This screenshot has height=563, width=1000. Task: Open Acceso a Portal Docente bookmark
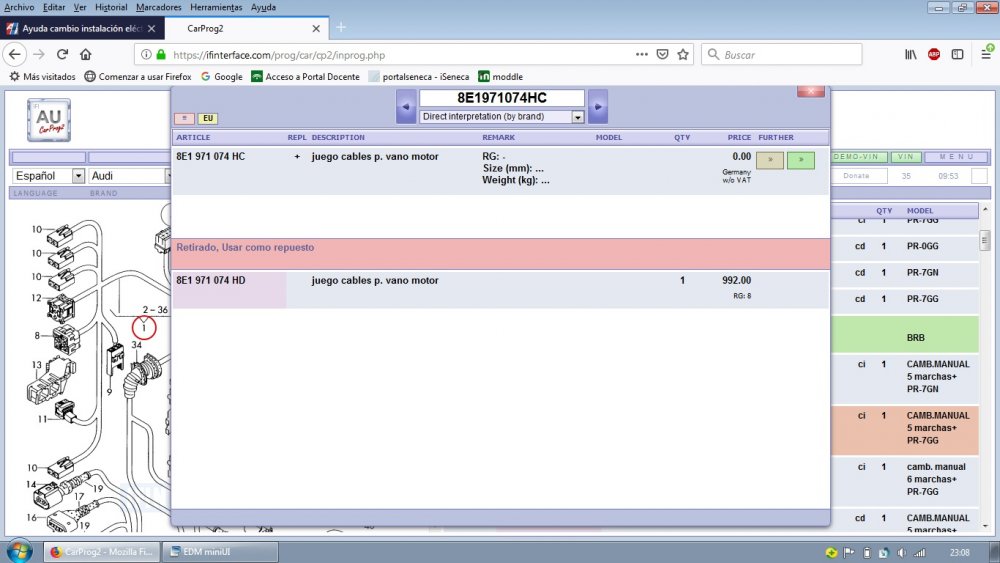[x=305, y=77]
